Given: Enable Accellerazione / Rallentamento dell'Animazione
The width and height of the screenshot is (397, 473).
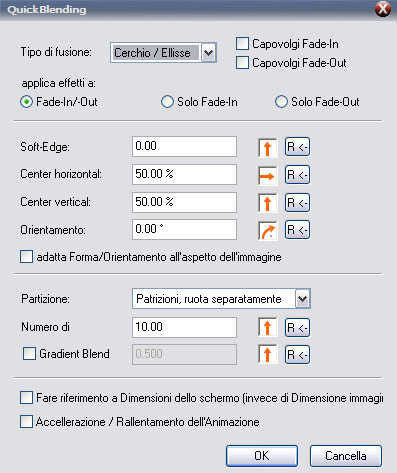Looking at the screenshot, I should (x=26, y=421).
